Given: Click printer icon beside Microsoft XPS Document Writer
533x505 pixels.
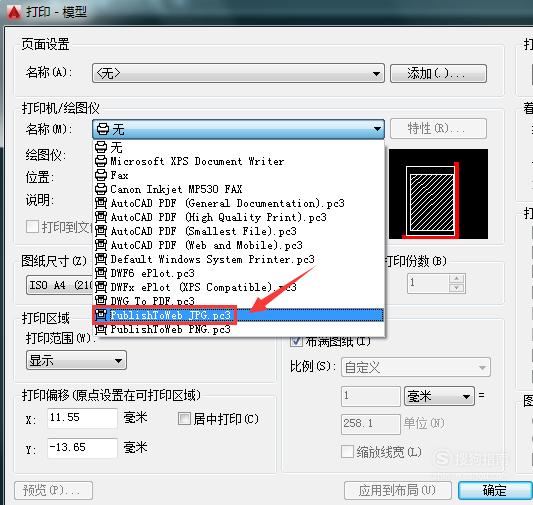Looking at the screenshot, I should [101, 161].
